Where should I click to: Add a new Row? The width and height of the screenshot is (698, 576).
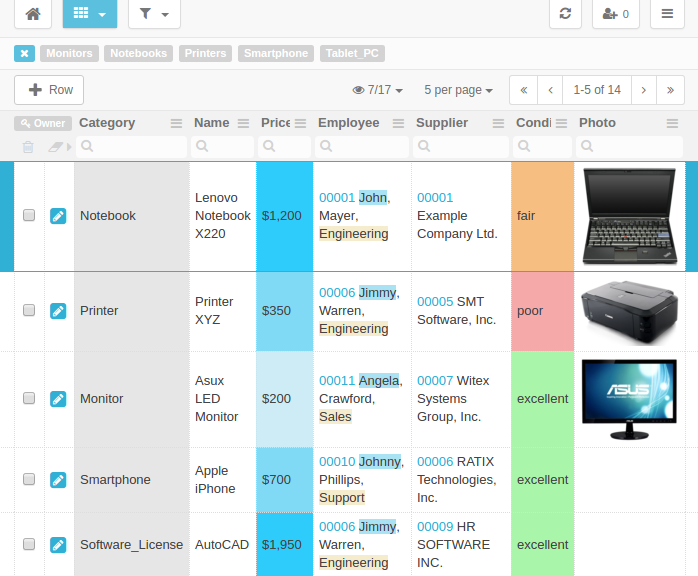(49, 90)
